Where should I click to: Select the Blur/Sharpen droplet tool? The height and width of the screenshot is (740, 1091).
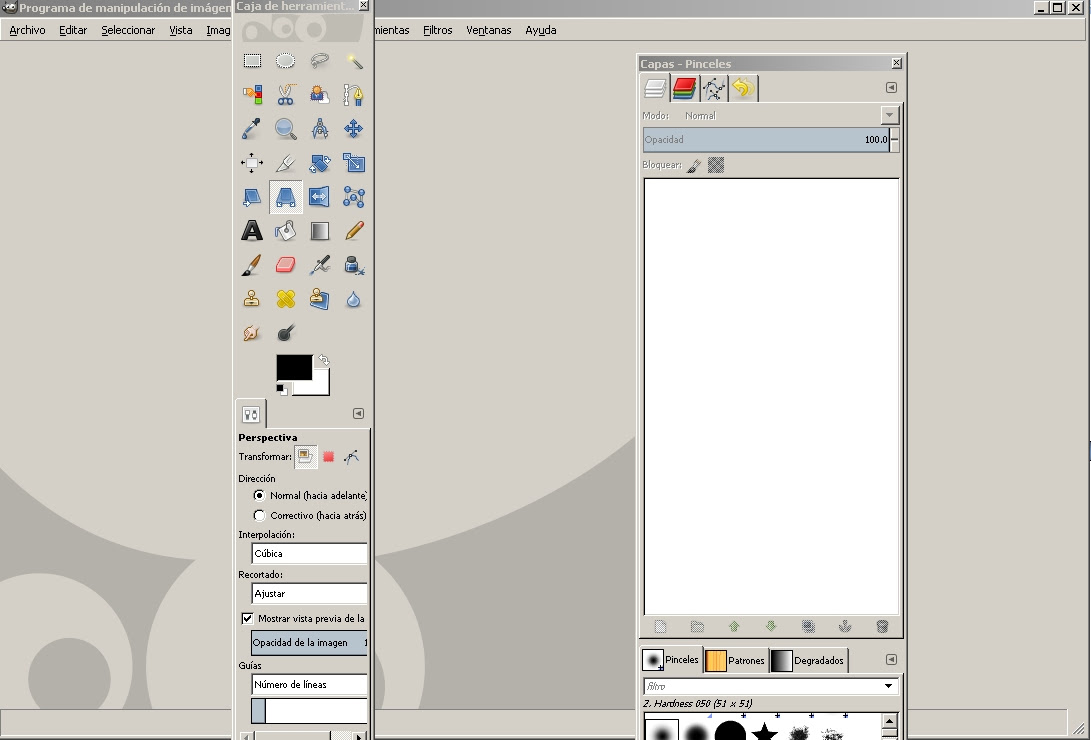(353, 299)
